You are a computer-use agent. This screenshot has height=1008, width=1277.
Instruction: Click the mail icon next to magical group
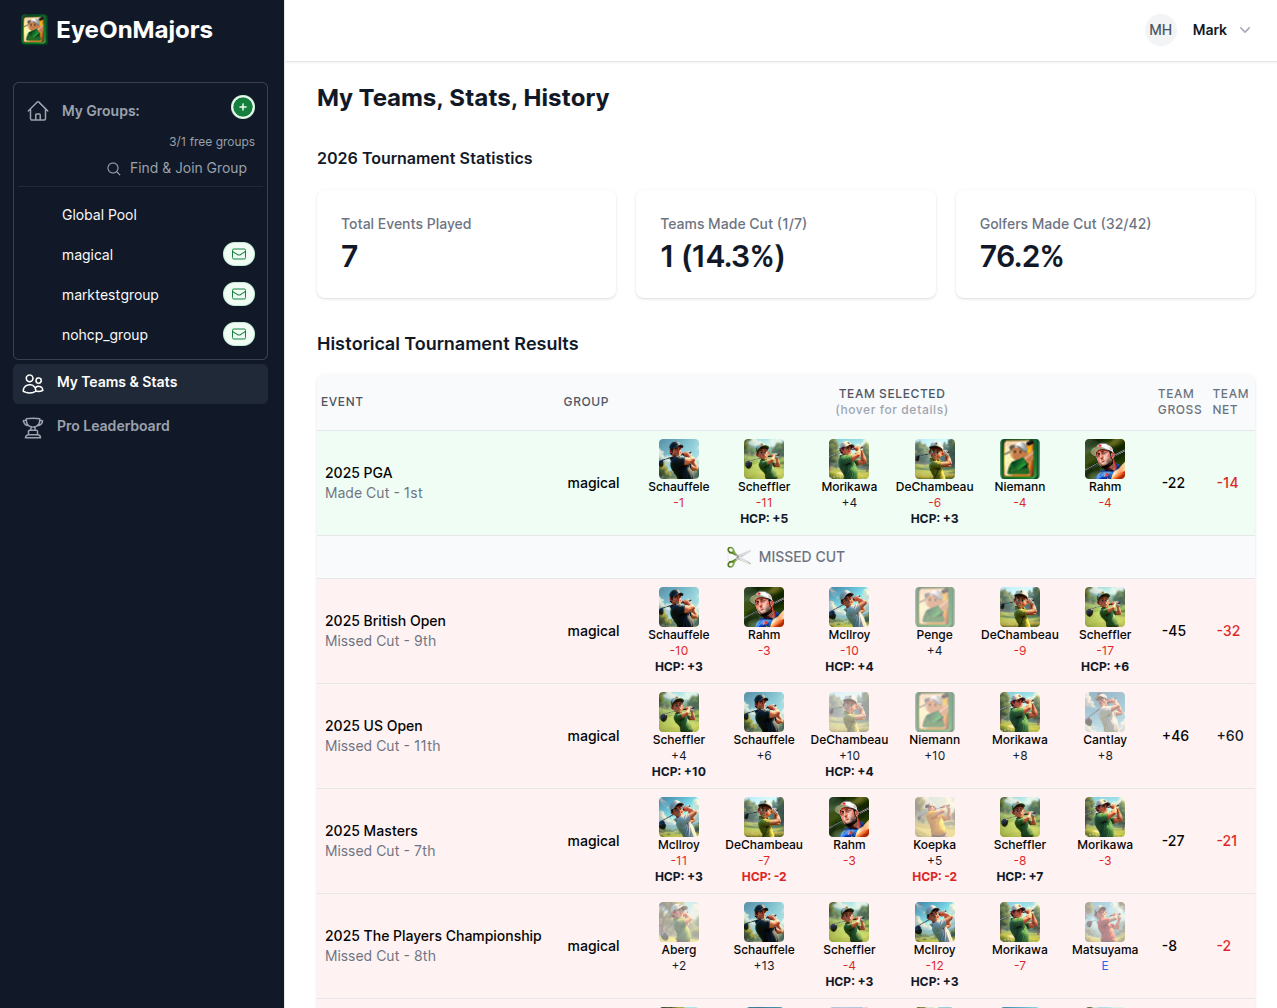[x=238, y=254]
